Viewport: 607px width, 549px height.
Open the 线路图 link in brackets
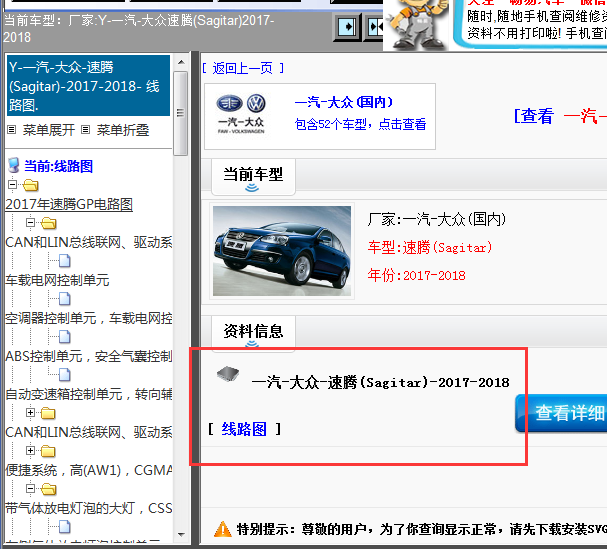coord(244,429)
